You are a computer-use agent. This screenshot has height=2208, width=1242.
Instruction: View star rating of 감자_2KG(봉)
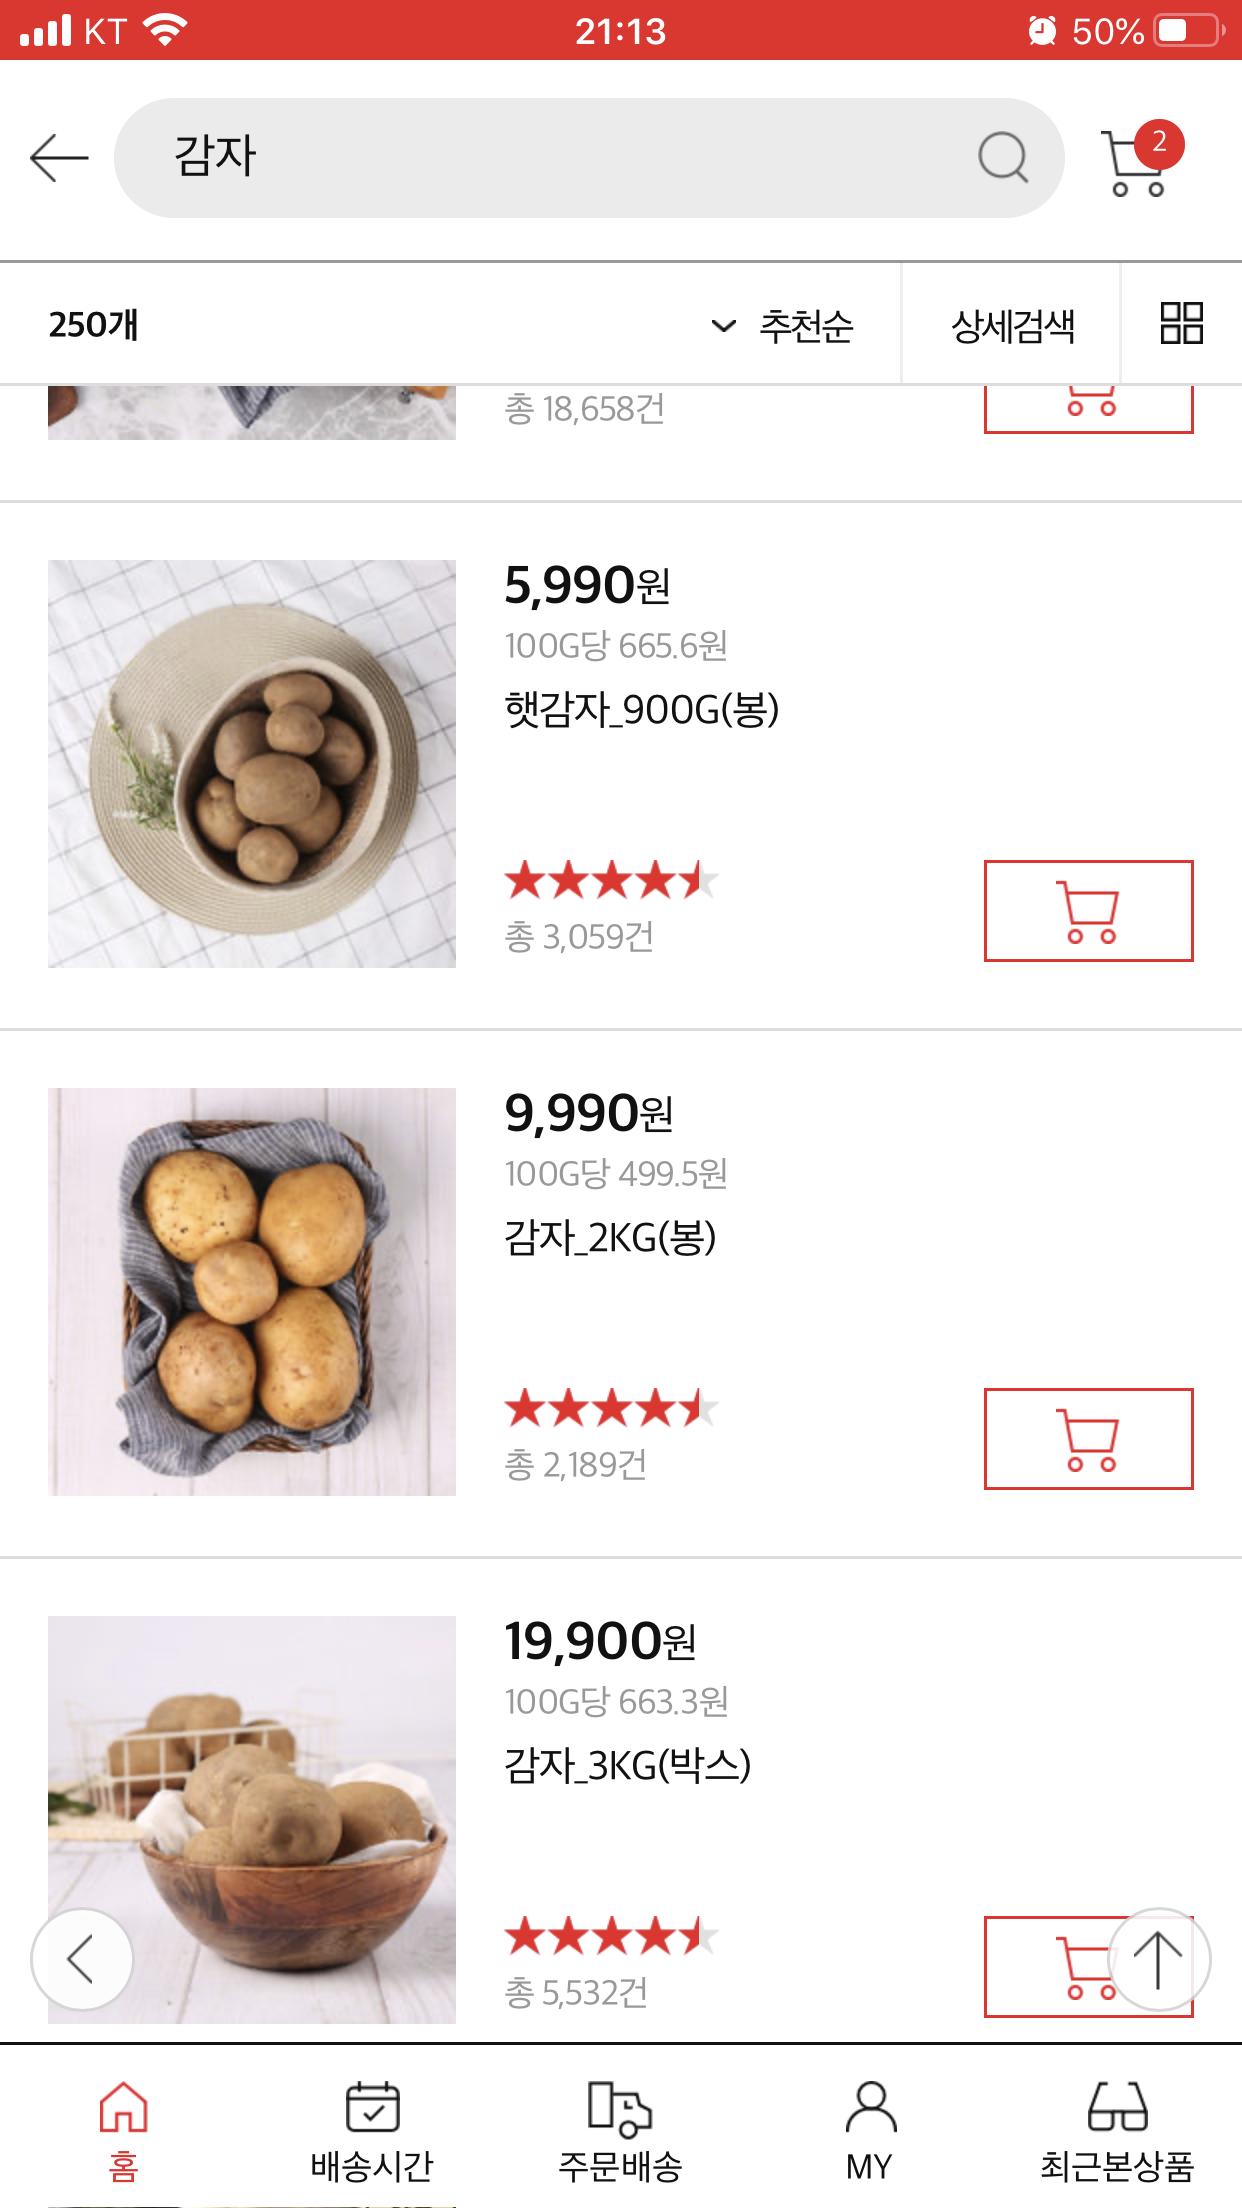(611, 1409)
